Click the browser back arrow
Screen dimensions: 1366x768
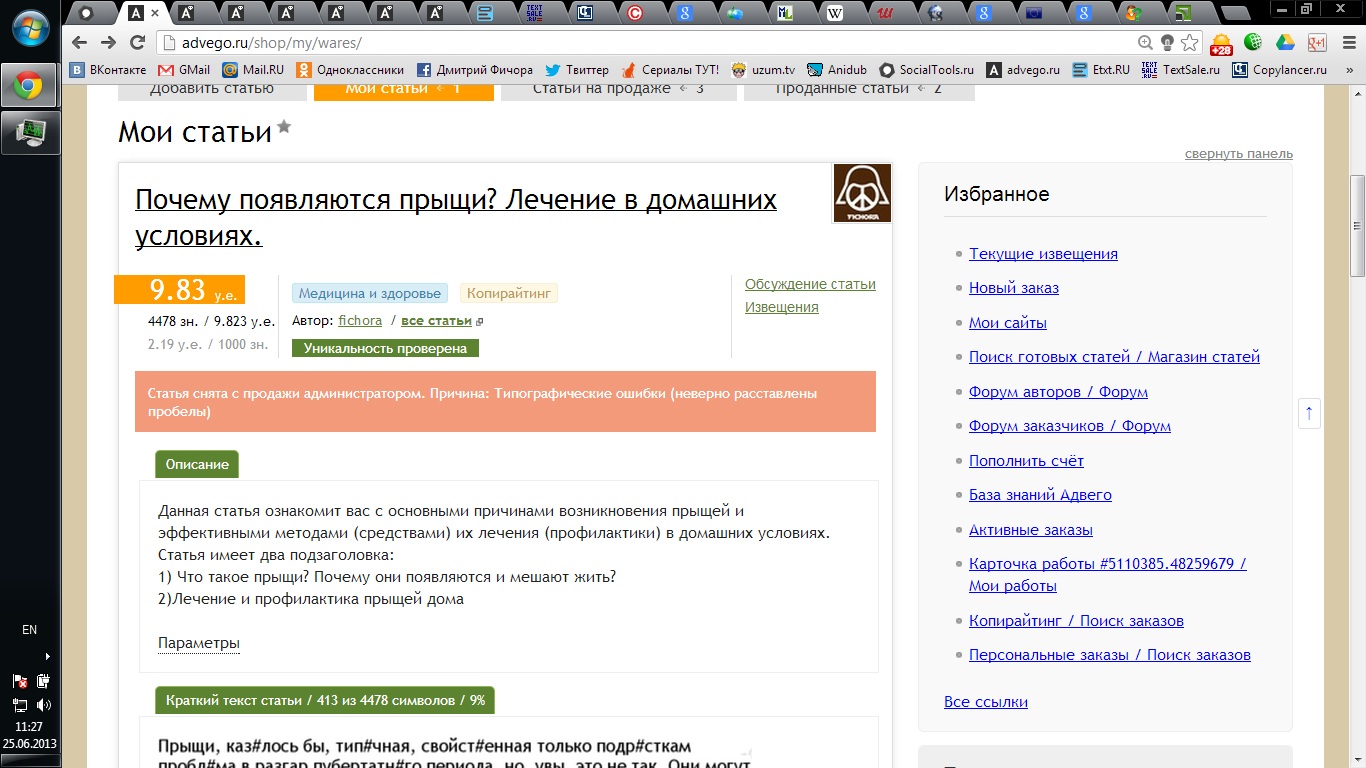(x=80, y=43)
